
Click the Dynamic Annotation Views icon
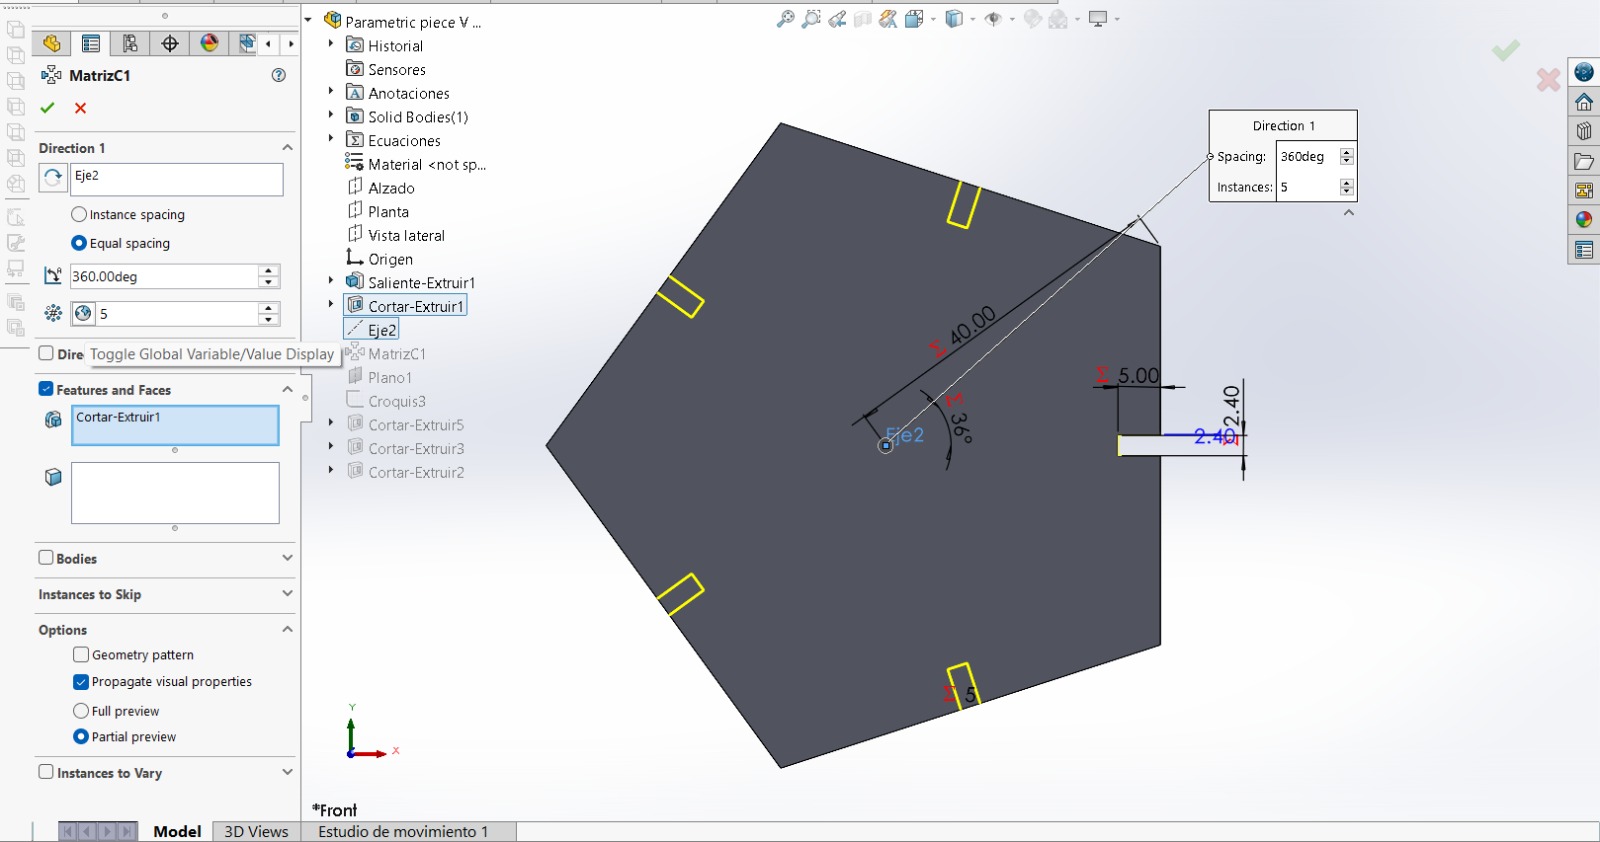[888, 19]
